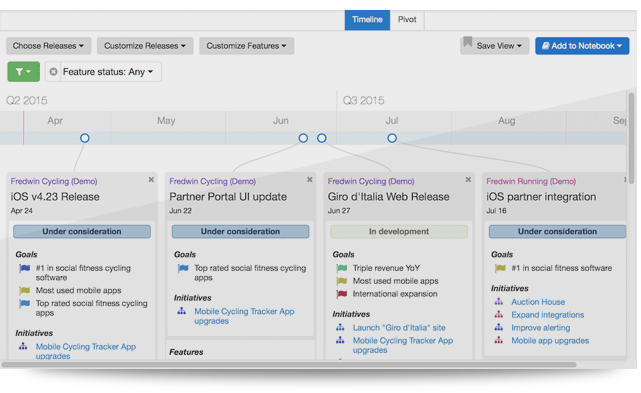
Task: Open Fredwin Cycling (Demo) link above Giro d'Italia Web Release
Action: 371,181
